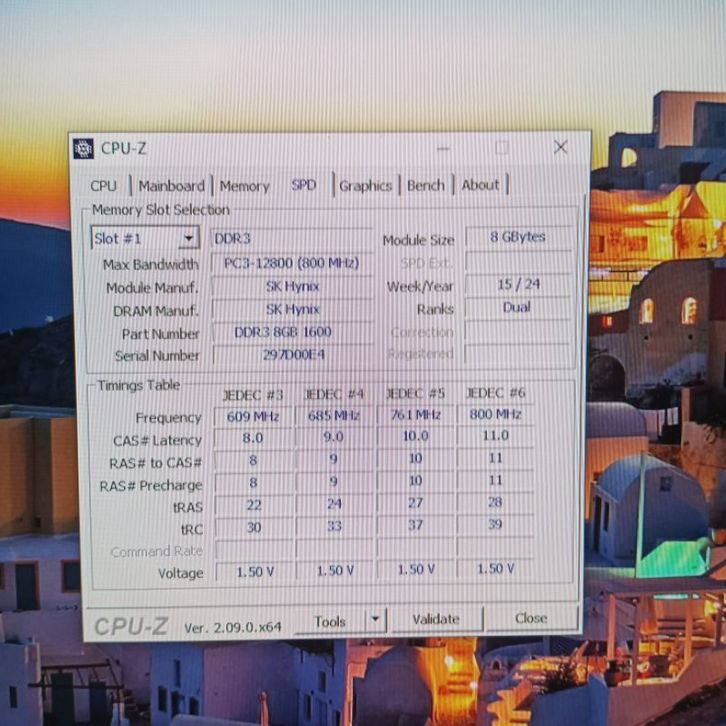Open the Memory tab

[x=244, y=186]
